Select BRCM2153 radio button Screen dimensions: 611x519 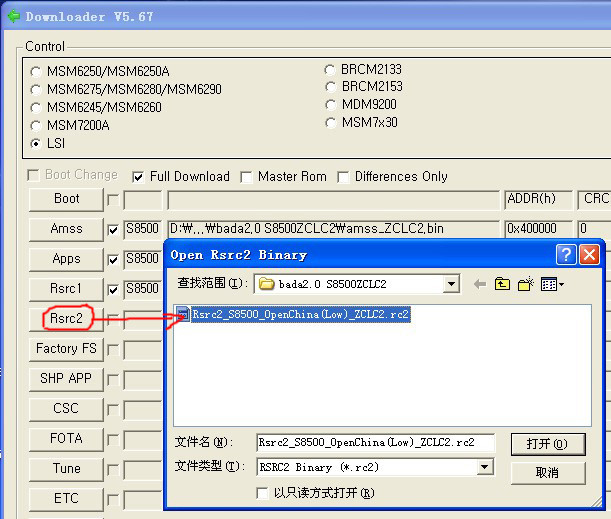pyautogui.click(x=330, y=86)
